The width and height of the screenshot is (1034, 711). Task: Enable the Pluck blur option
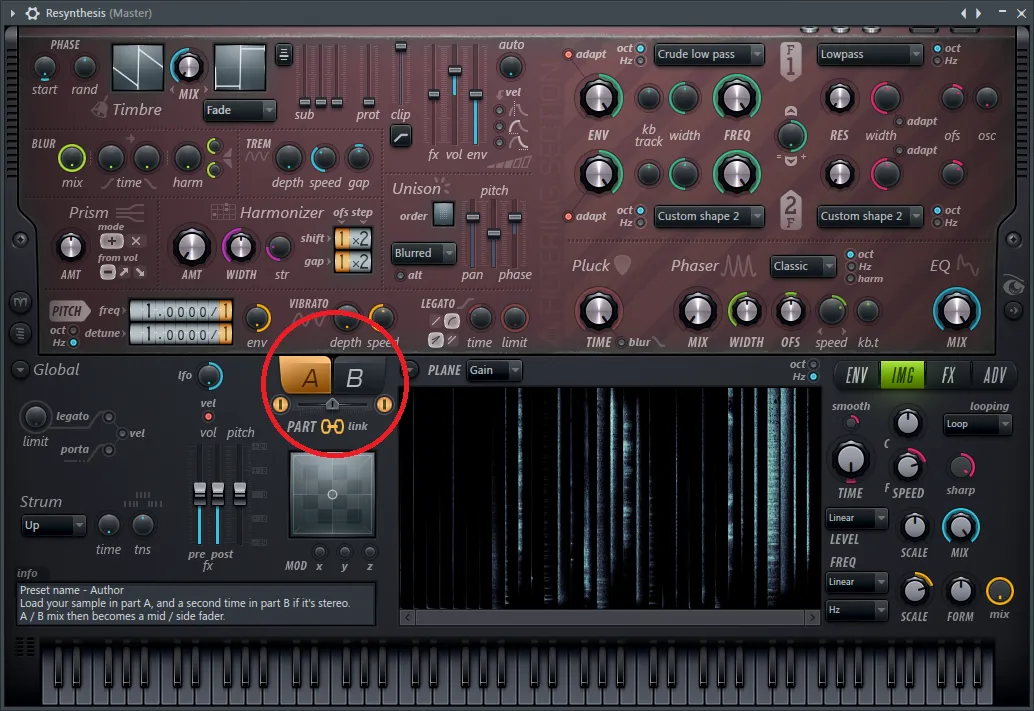point(621,342)
